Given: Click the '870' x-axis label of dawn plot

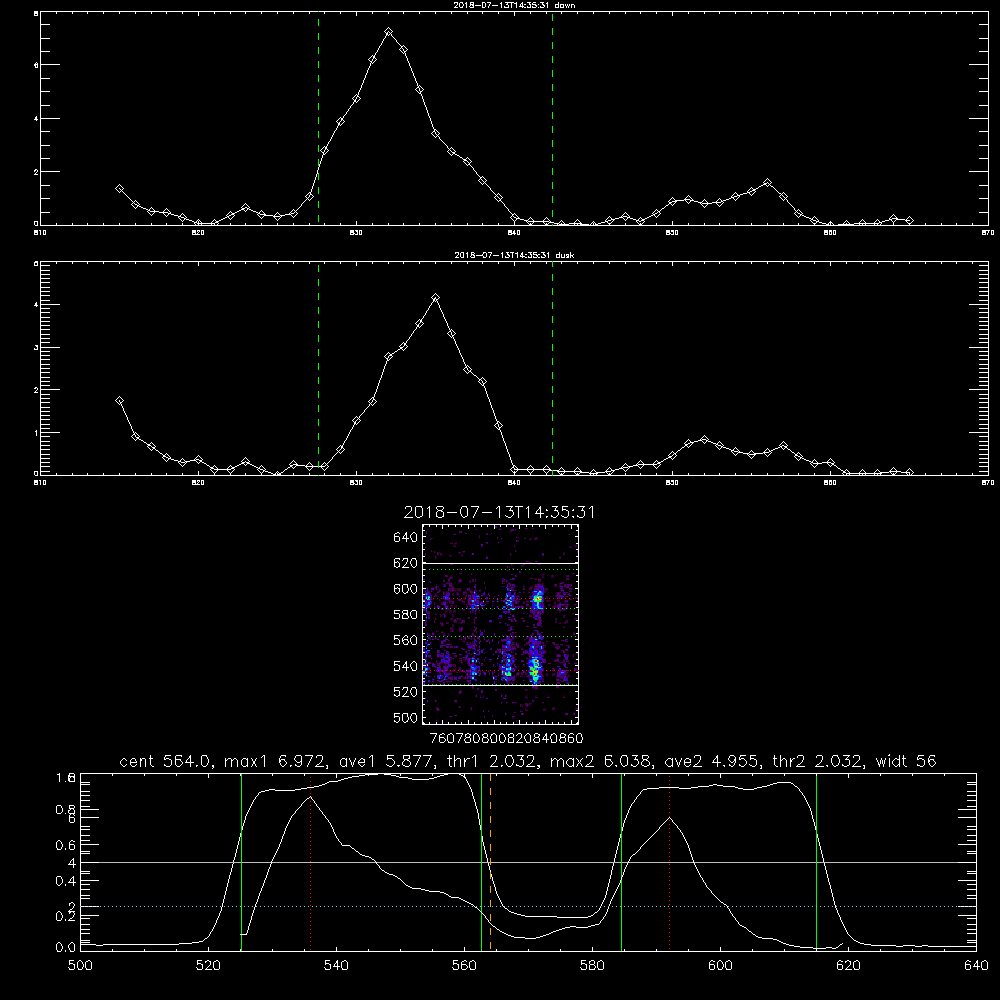Looking at the screenshot, I should tap(988, 233).
